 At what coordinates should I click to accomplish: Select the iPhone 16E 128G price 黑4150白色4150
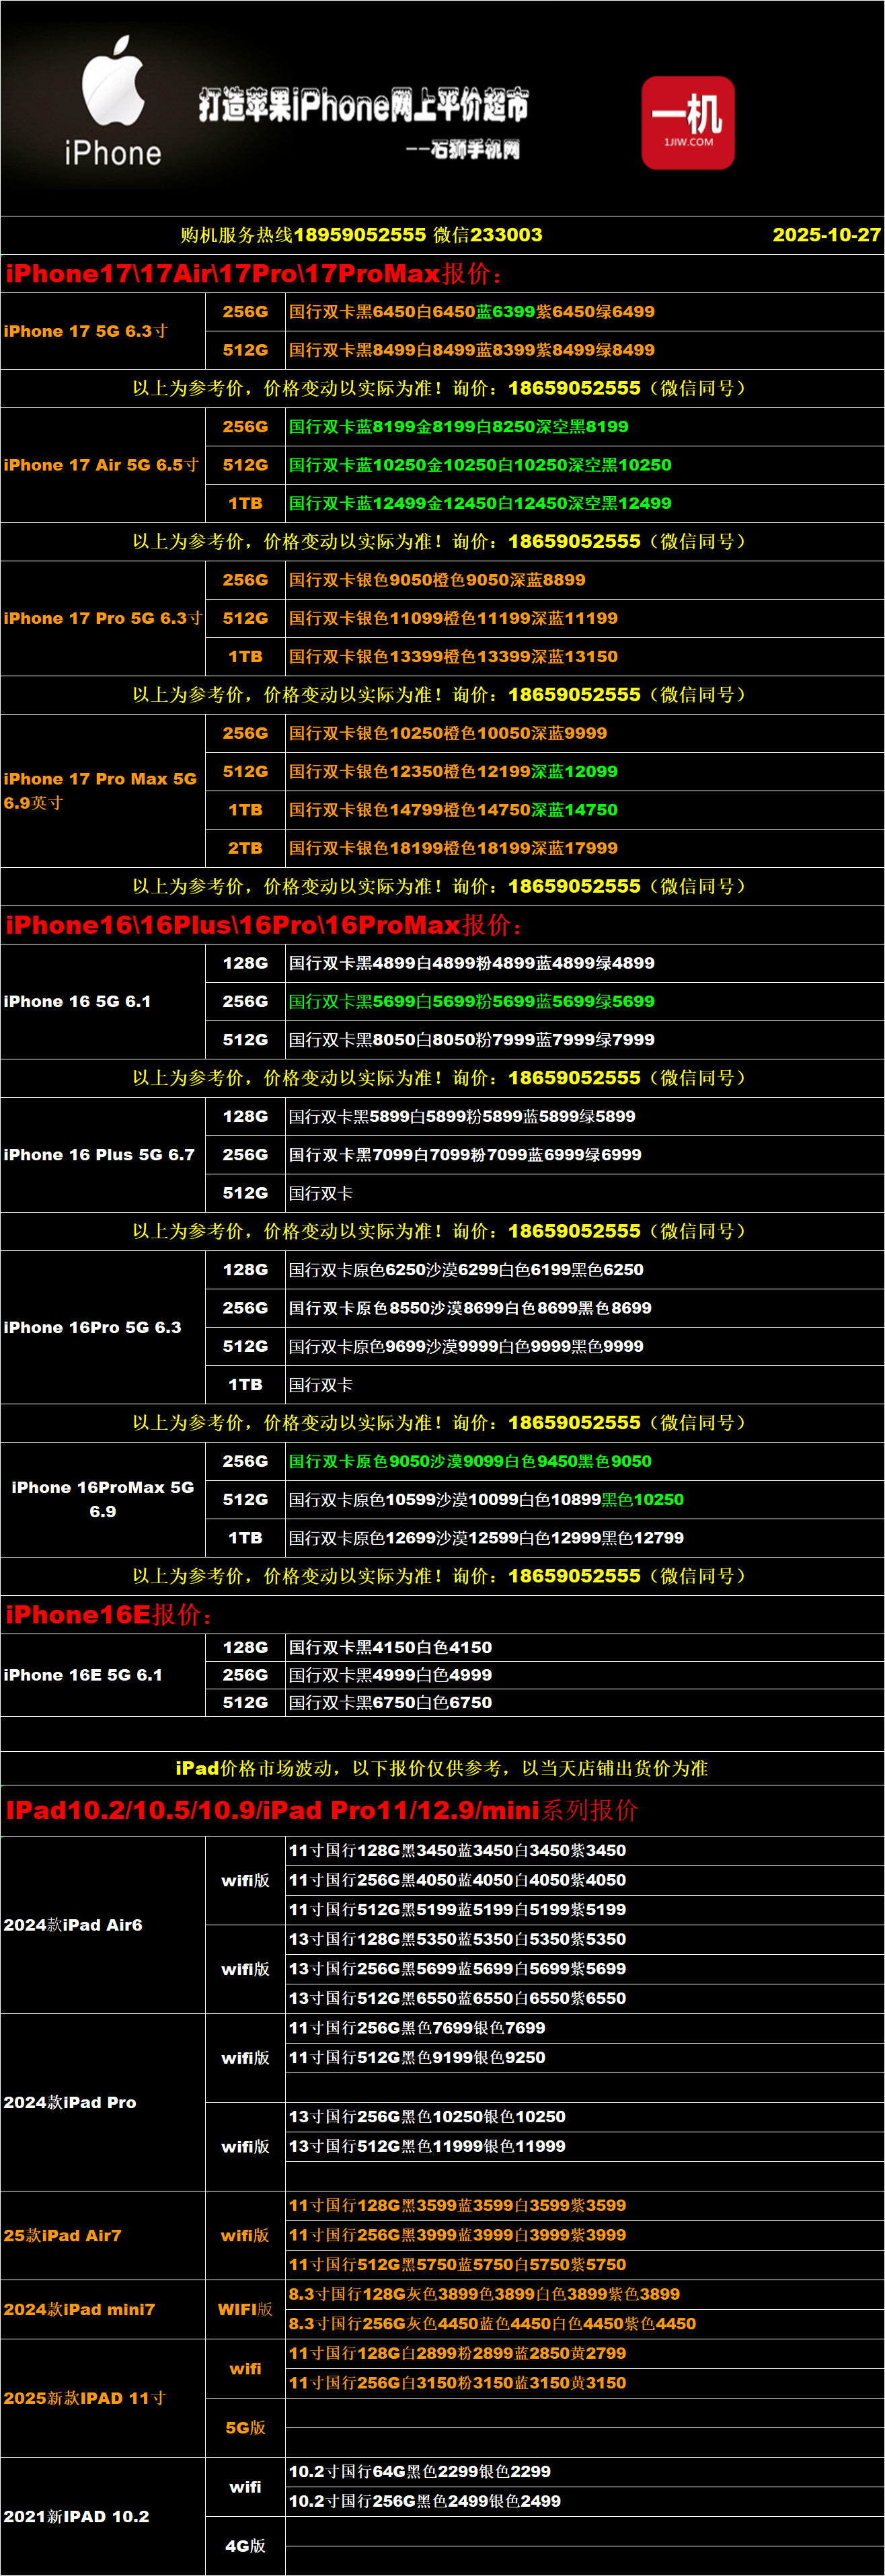coord(390,1647)
